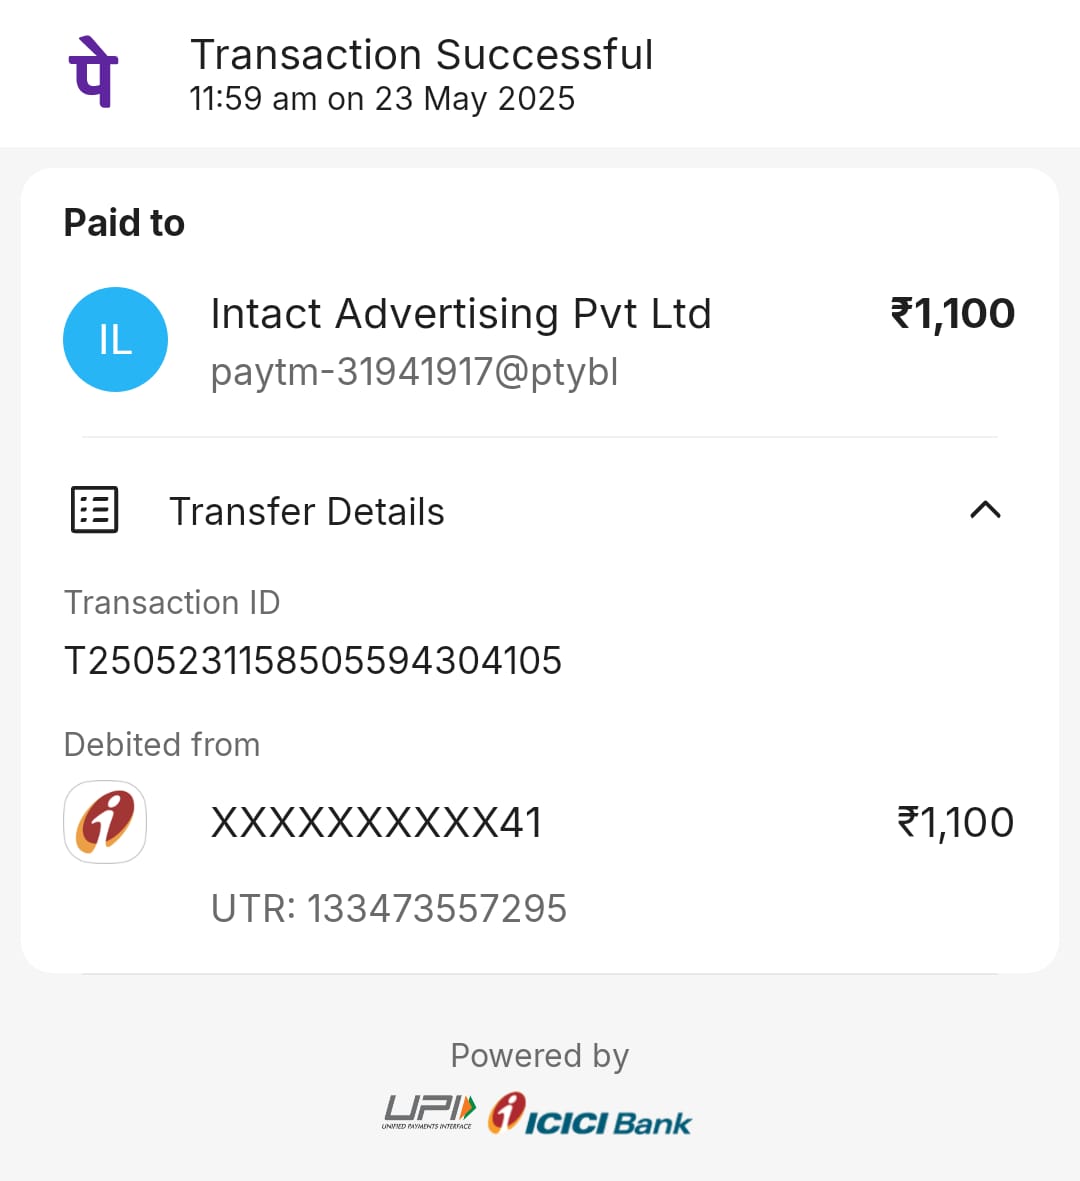Tap the blue IL recipient avatar
Viewport: 1080px width, 1181px height.
[x=115, y=340]
